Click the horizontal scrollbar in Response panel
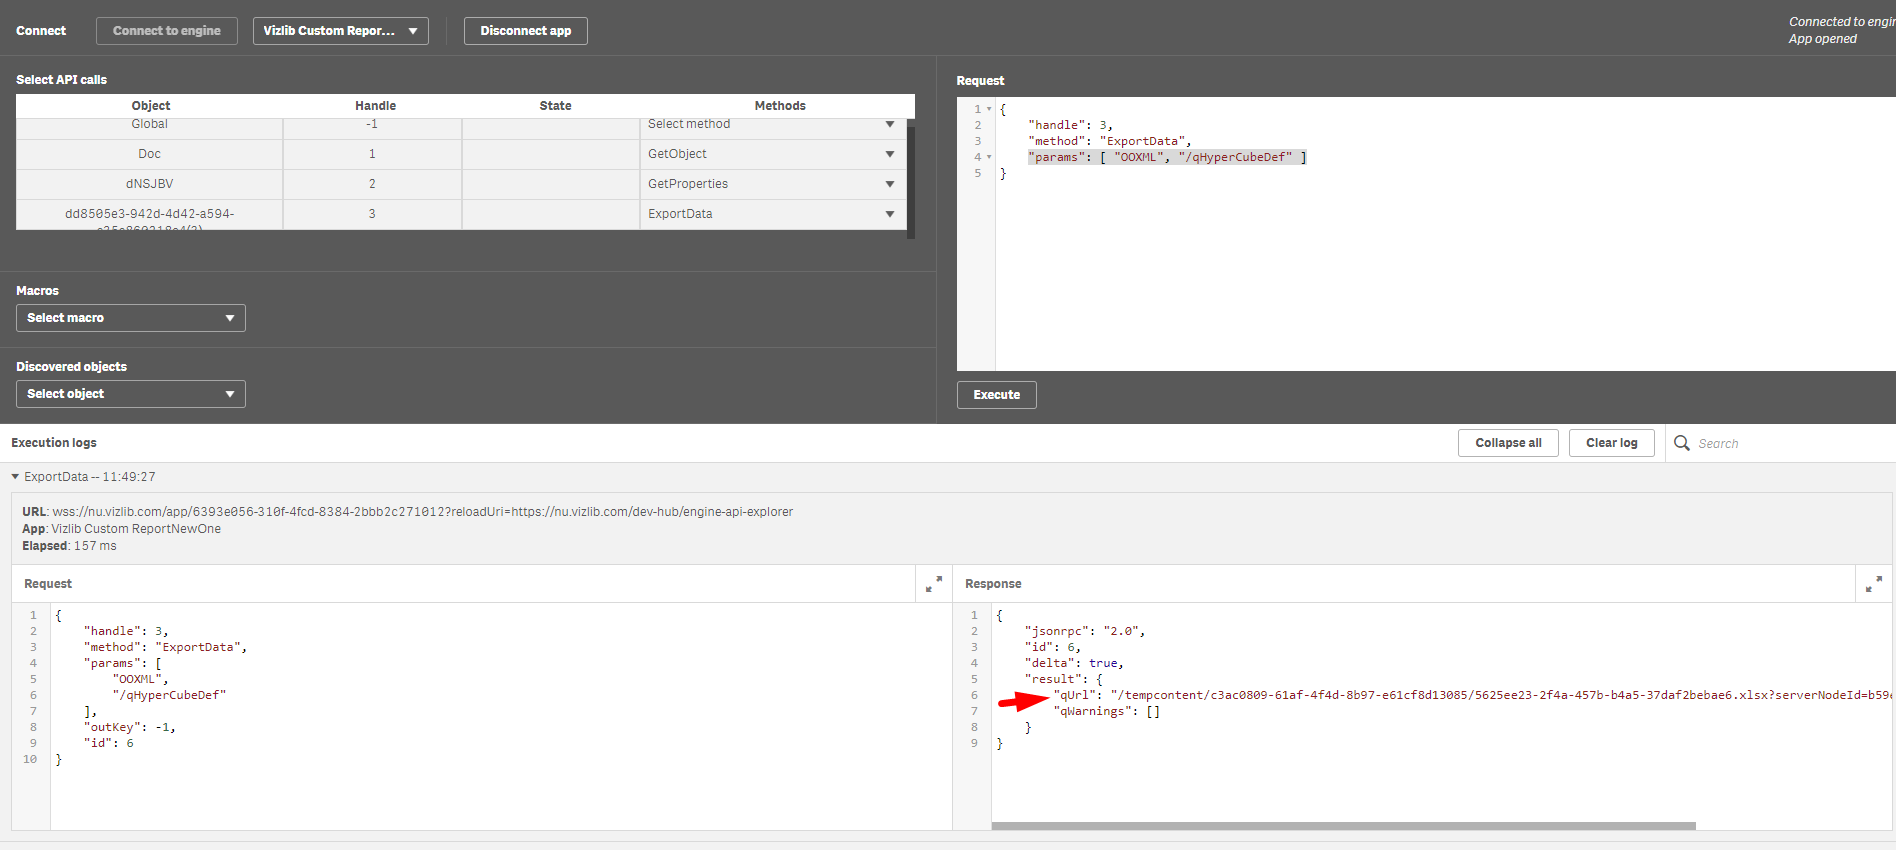Image resolution: width=1896 pixels, height=850 pixels. [1343, 826]
